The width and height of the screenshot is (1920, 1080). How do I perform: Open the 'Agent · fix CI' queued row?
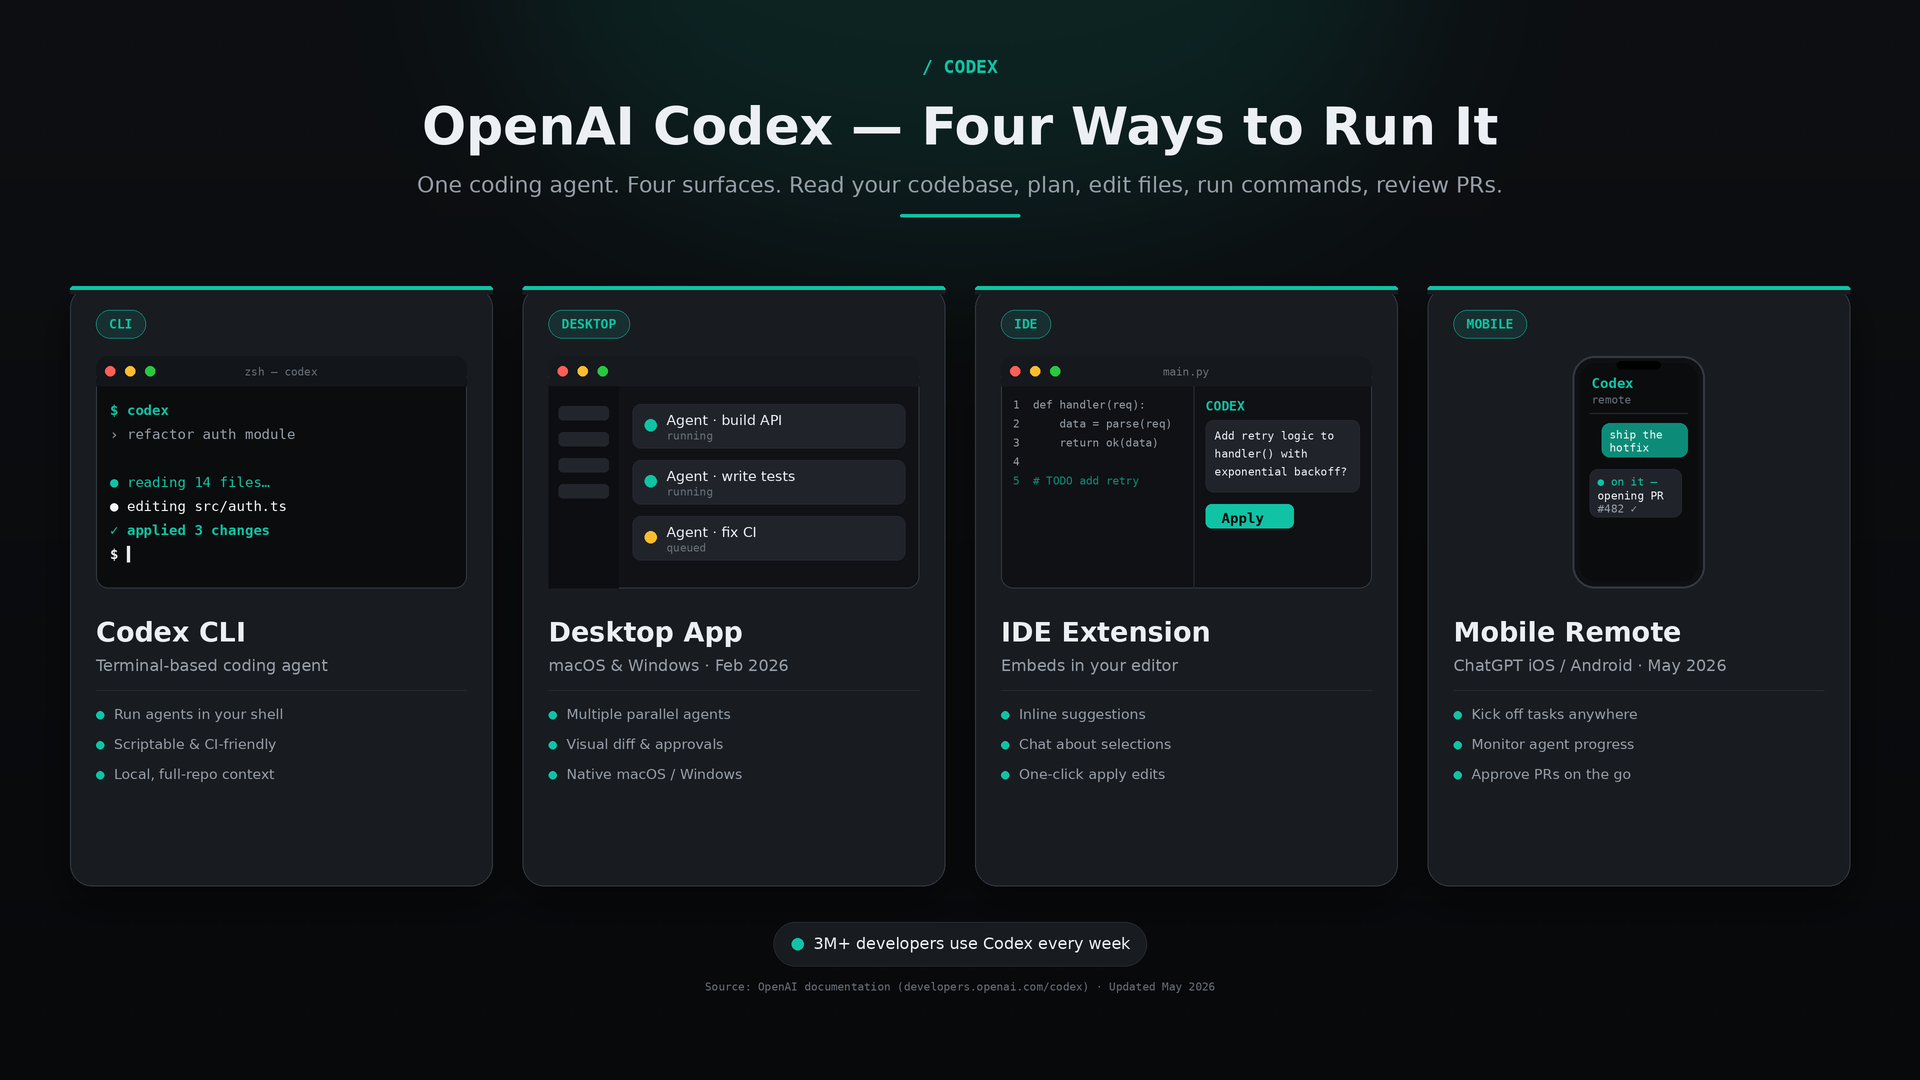769,538
